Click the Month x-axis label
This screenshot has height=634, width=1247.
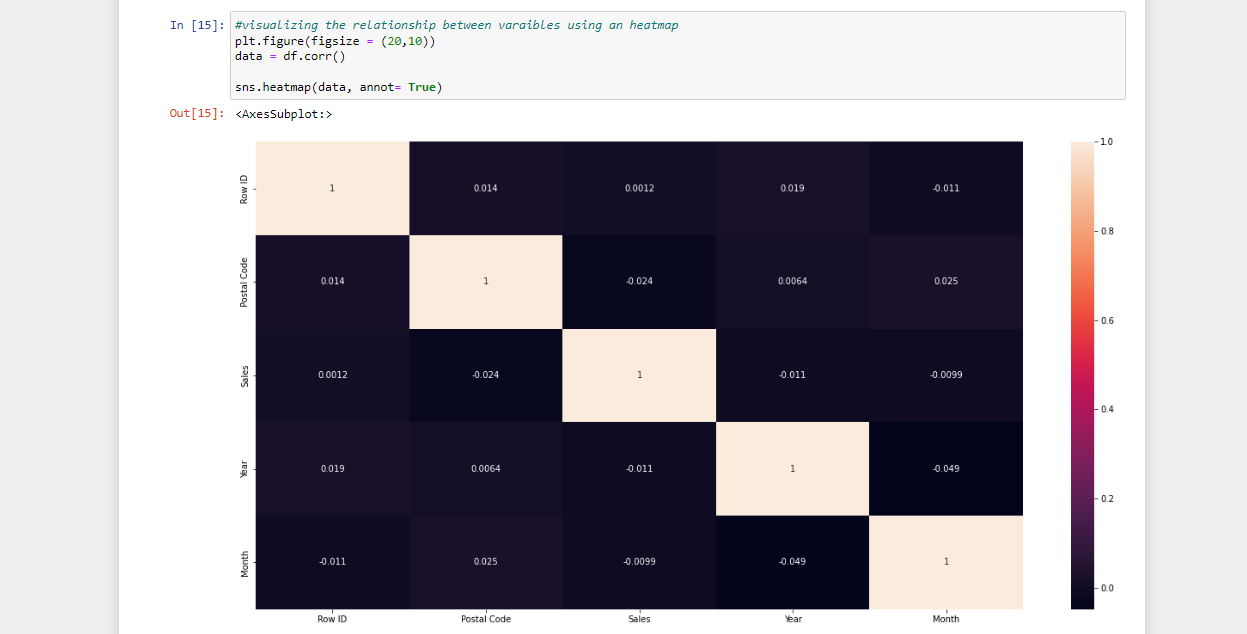tap(946, 619)
